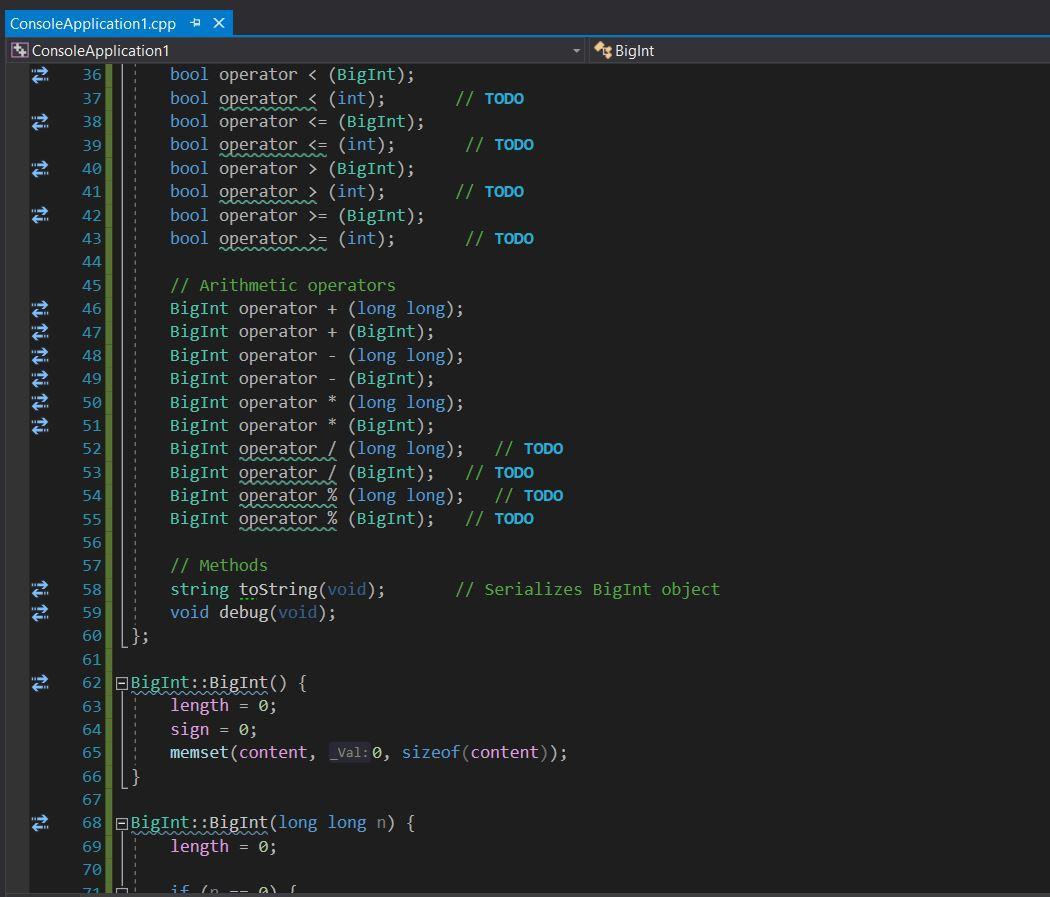Click the '_Val:' parameter hint in memset
This screenshot has width=1050, height=897.
[349, 753]
